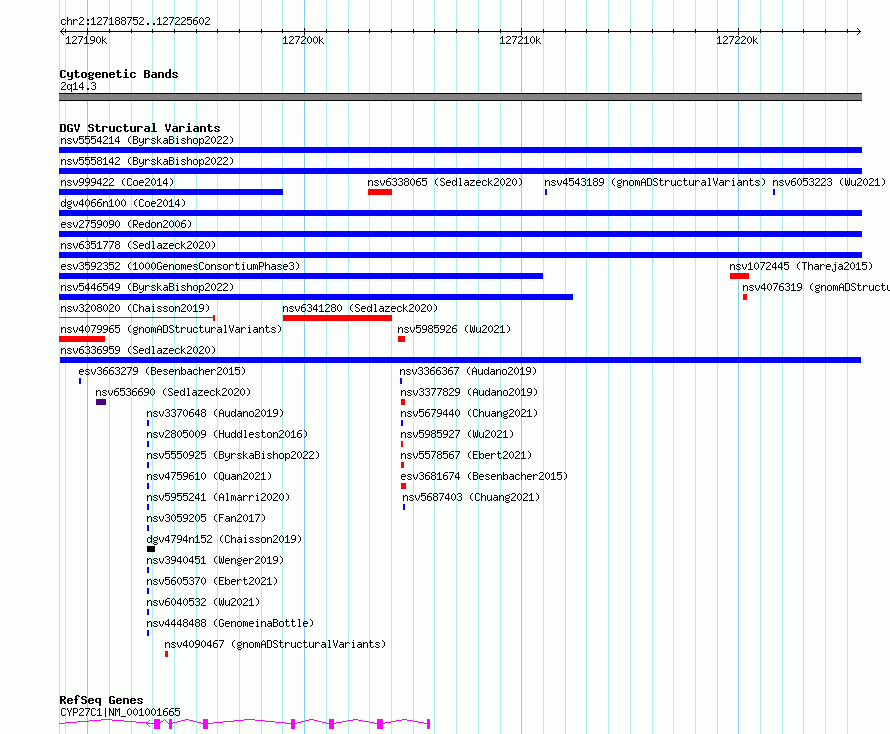The width and height of the screenshot is (890, 734).
Task: Click the purple bar under nsv6536690
Action: pos(101,402)
